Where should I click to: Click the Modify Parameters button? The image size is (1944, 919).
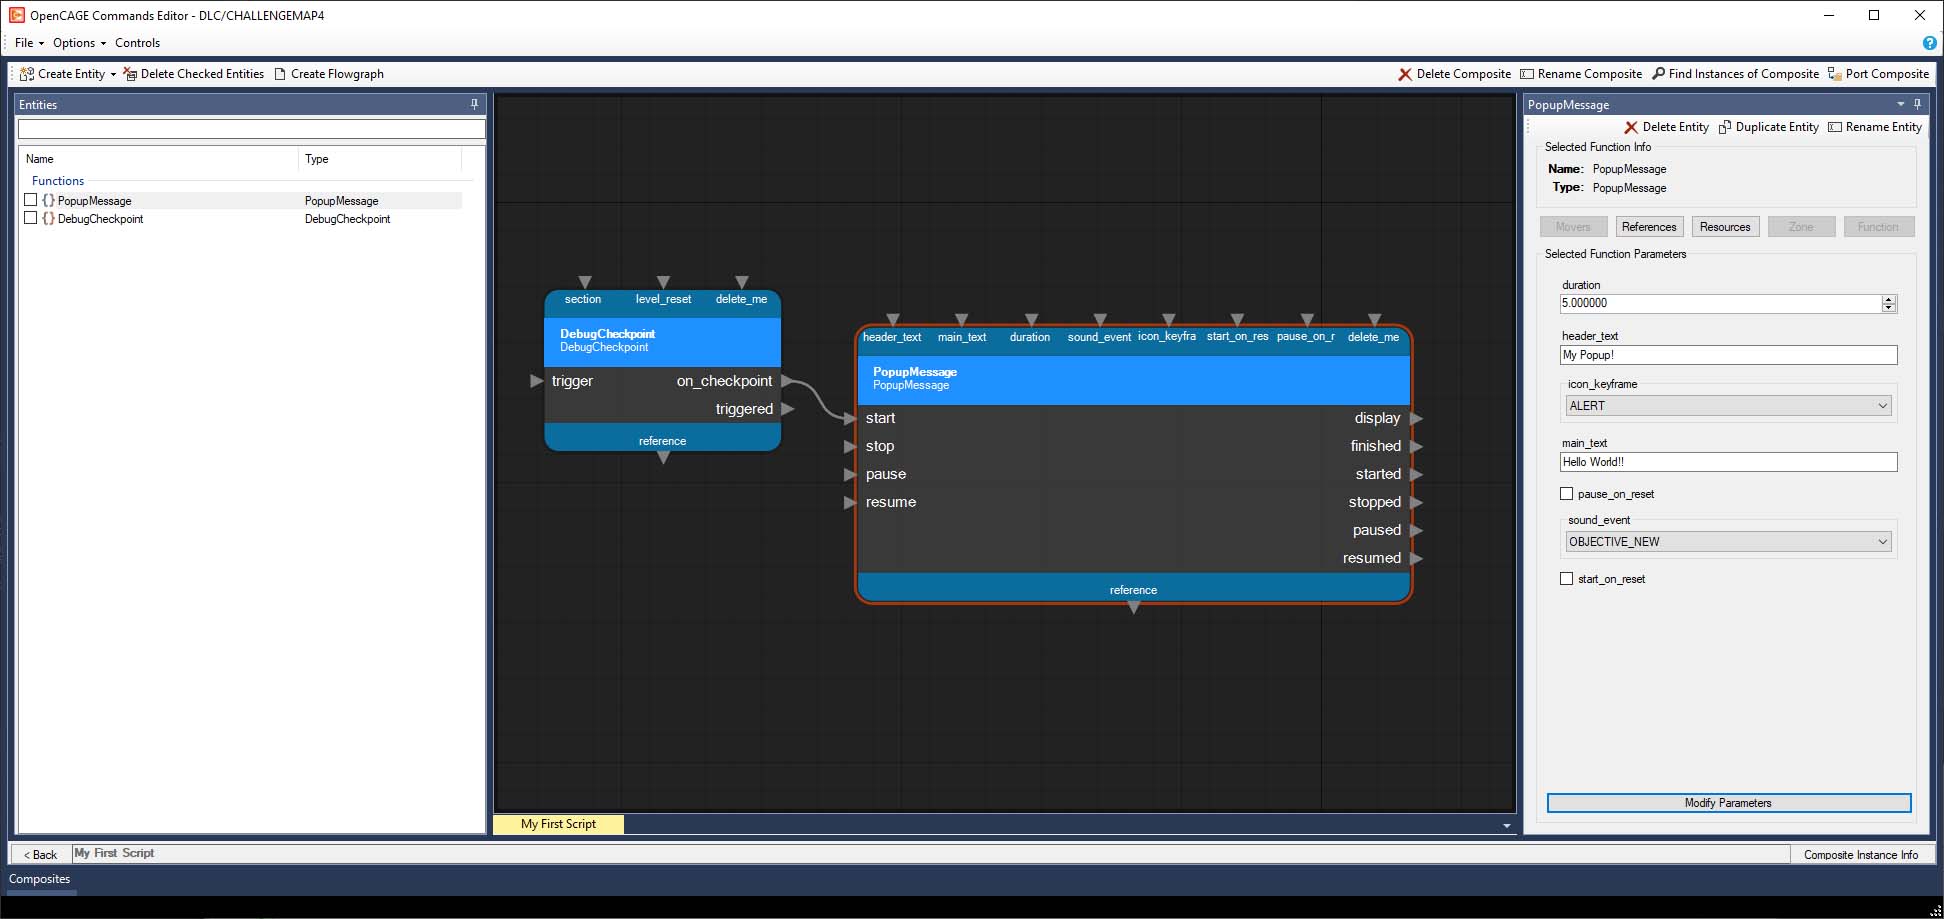click(x=1728, y=803)
